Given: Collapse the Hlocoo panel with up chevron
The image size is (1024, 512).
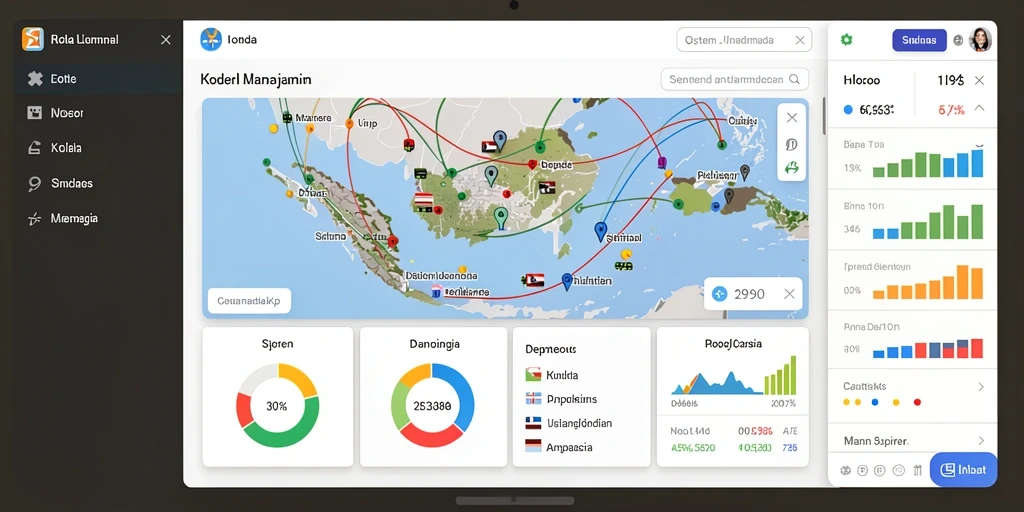Looking at the screenshot, I should click(x=979, y=109).
